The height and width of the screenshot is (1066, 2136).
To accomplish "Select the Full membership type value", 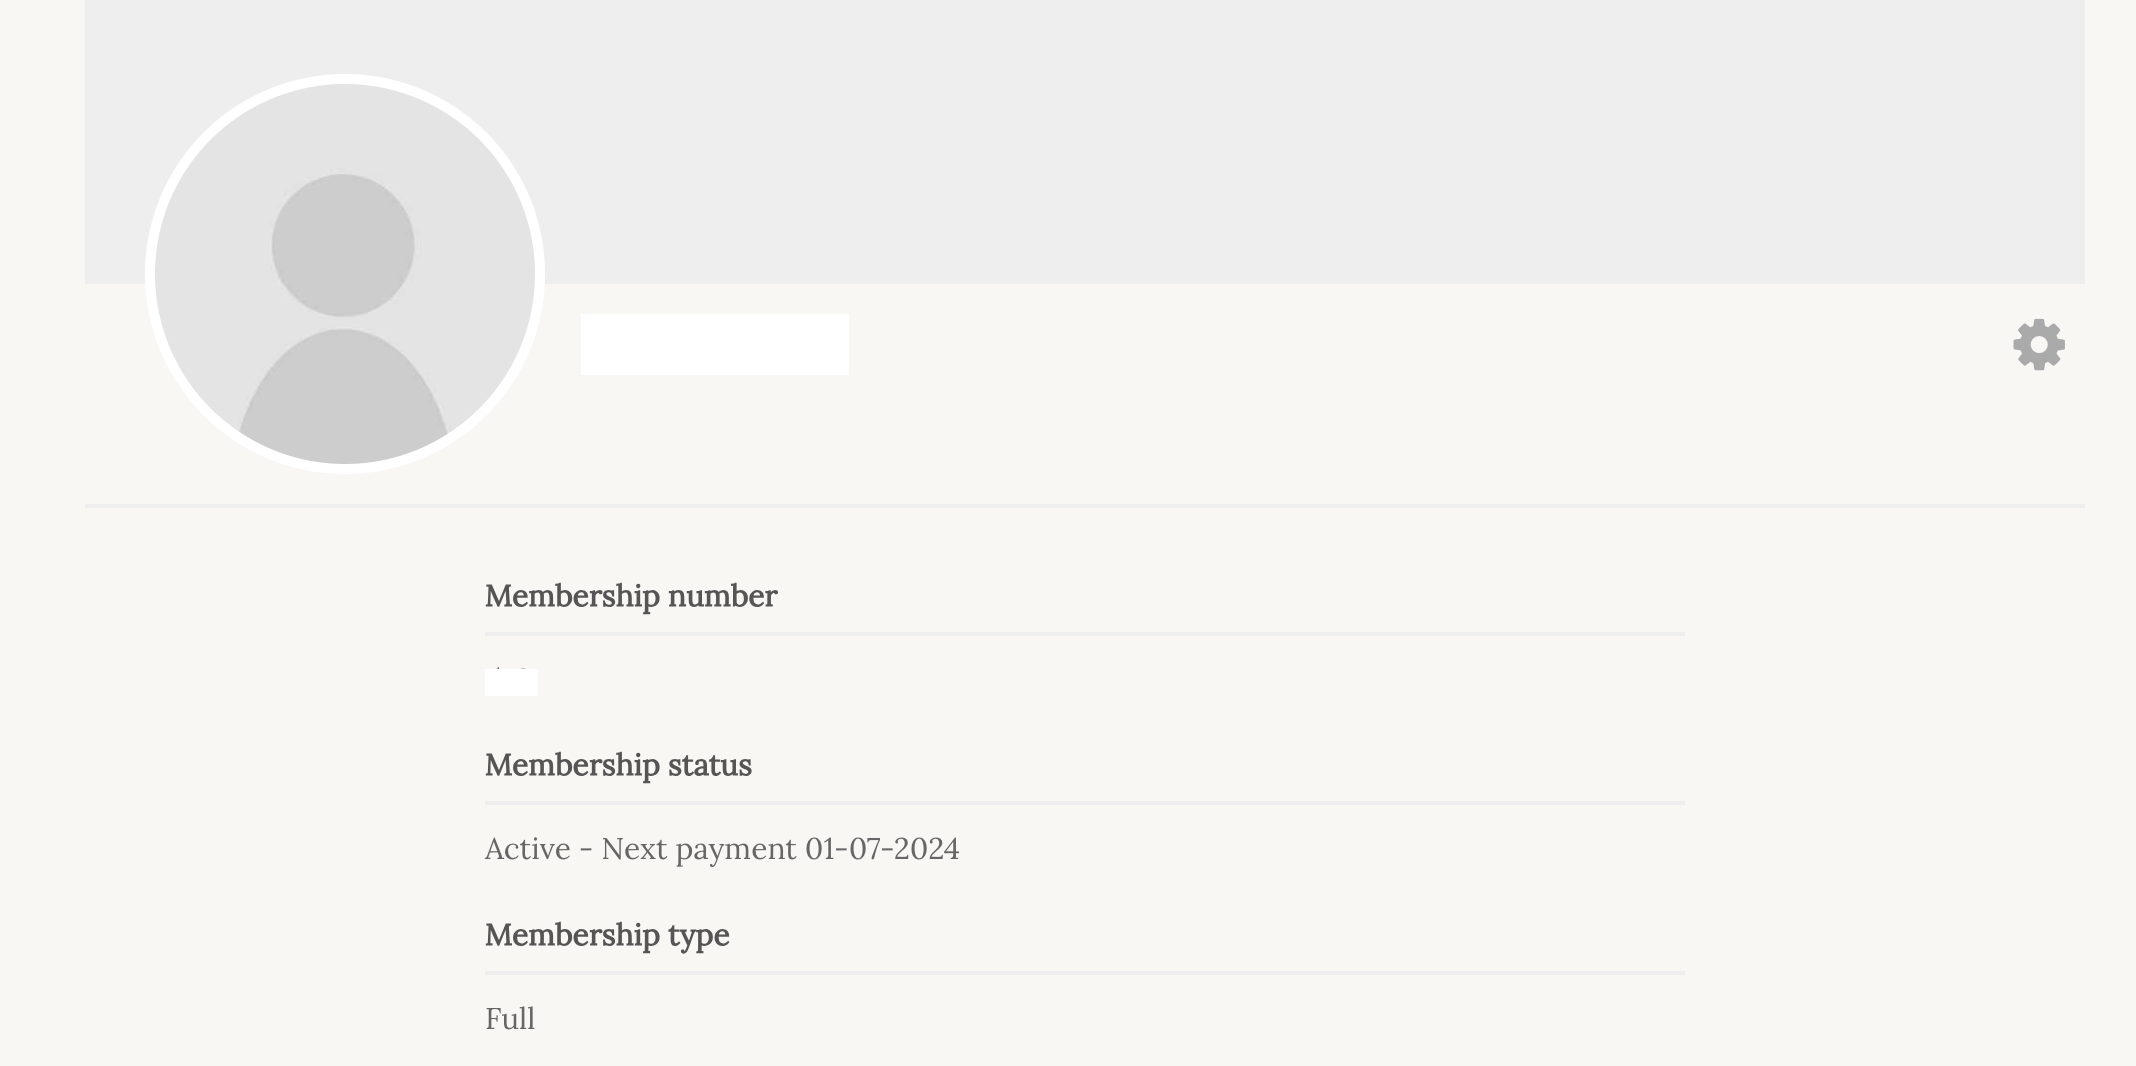I will point(510,1019).
